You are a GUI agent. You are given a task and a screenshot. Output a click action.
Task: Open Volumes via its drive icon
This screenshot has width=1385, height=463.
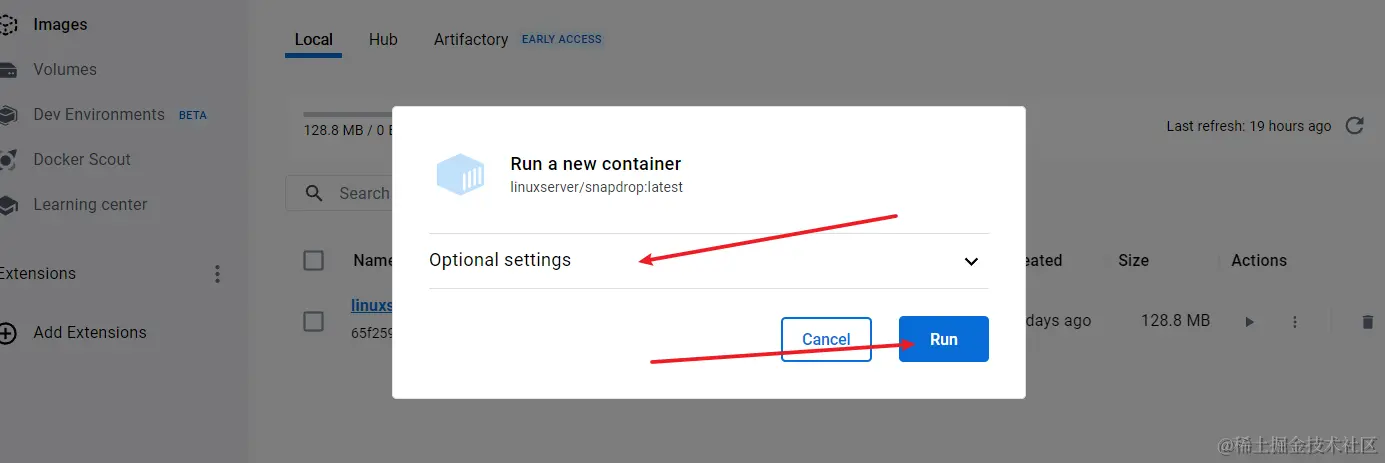(x=7, y=70)
